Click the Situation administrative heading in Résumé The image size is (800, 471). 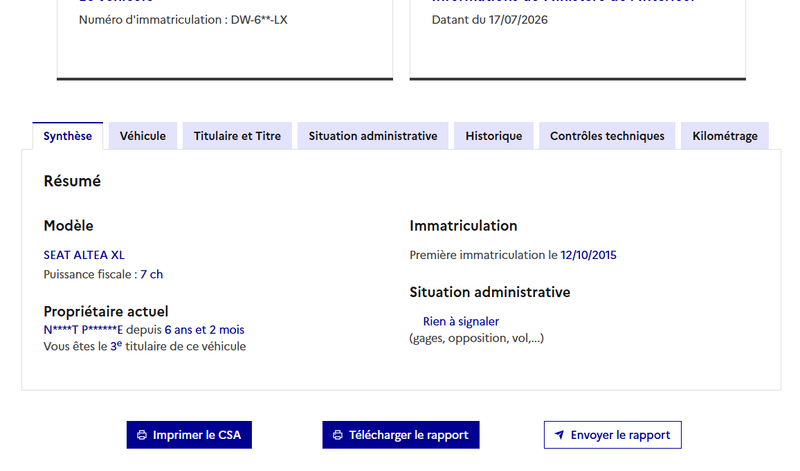(x=490, y=292)
